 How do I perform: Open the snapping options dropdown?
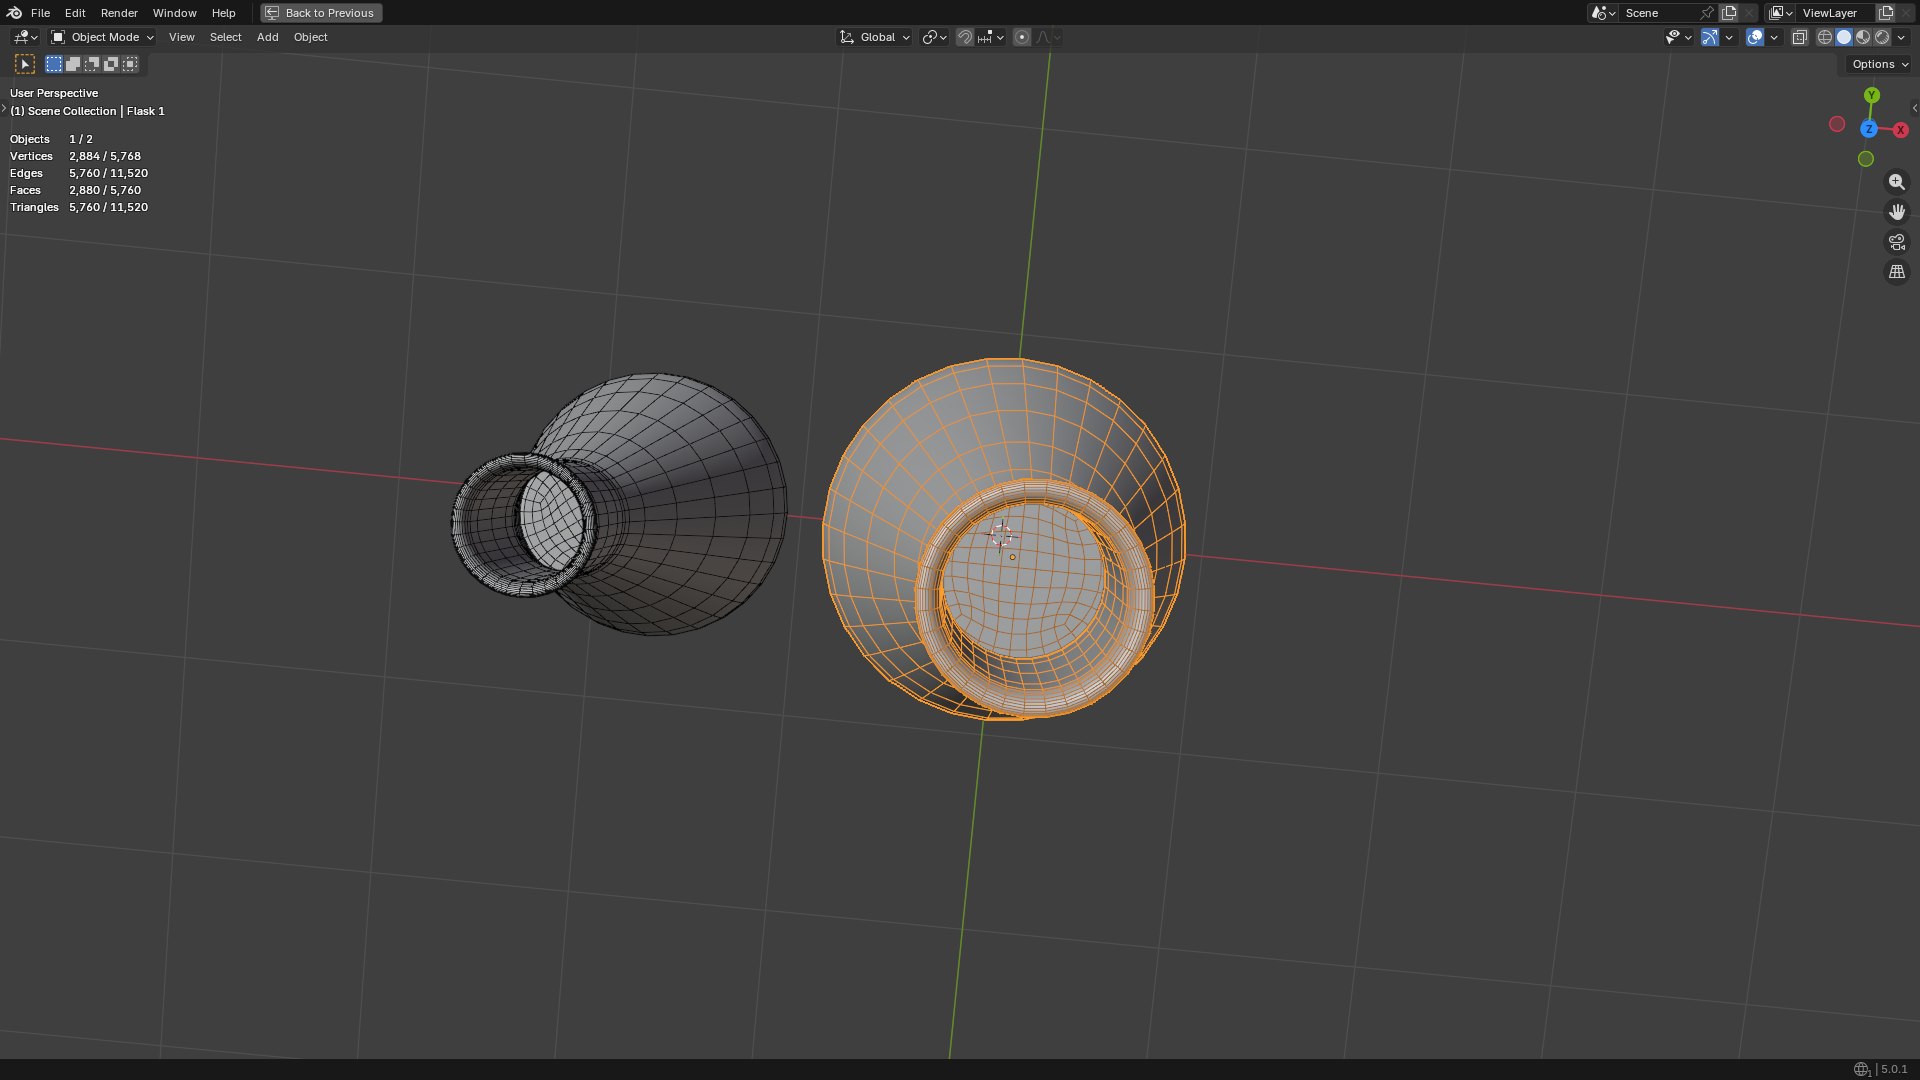pos(991,37)
